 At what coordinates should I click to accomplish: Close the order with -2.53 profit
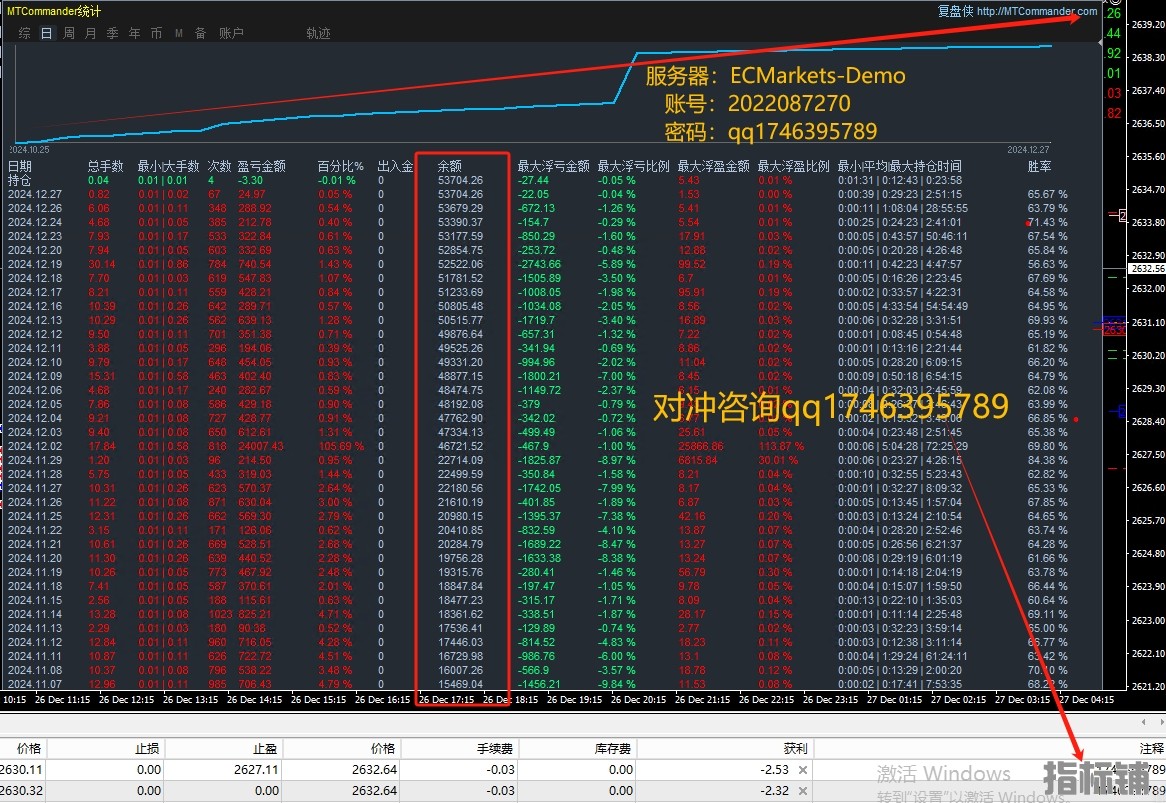coord(802,770)
